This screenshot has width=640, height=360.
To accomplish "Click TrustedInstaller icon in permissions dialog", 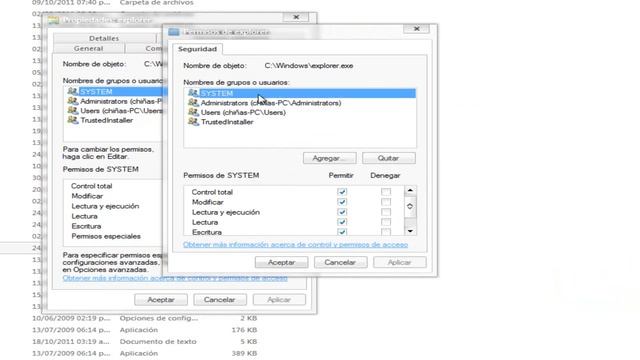I will coord(193,121).
